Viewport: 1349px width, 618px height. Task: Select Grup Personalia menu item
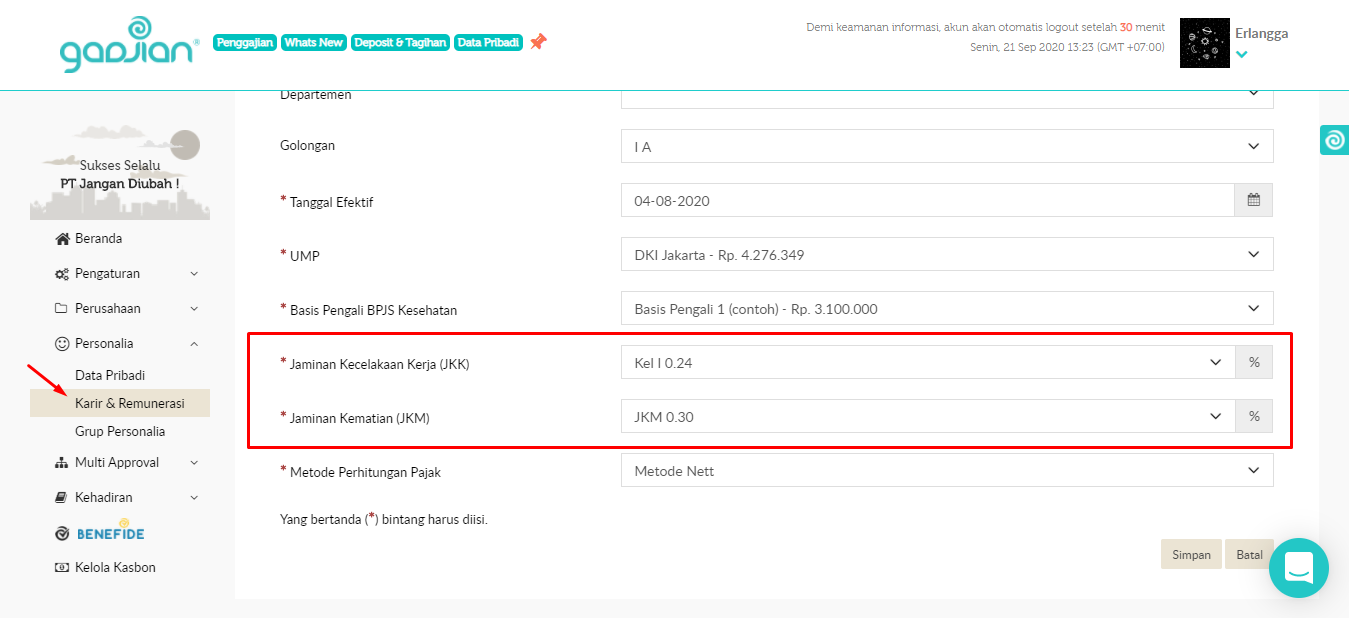(x=120, y=431)
